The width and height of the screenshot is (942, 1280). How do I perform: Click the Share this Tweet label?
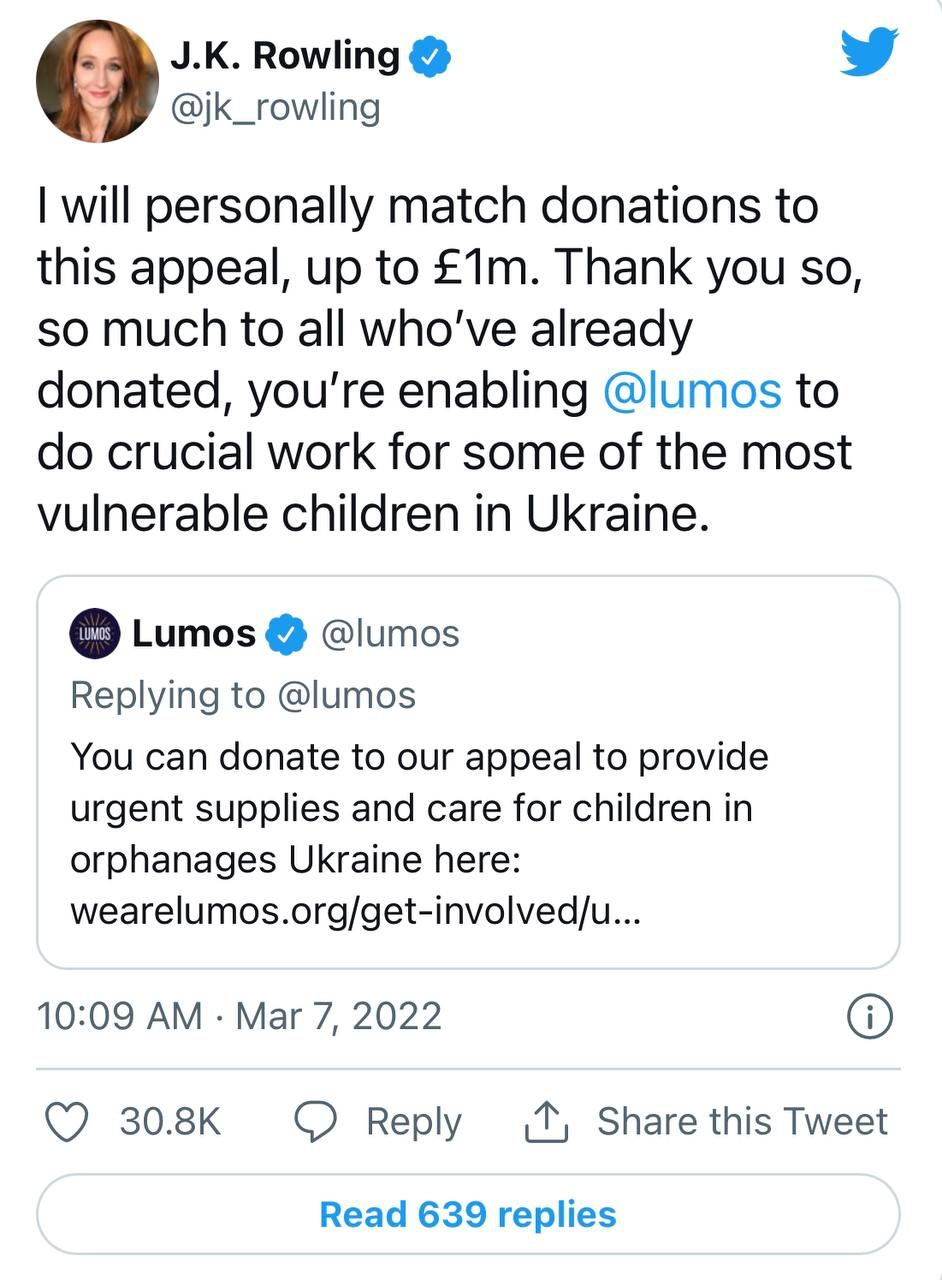coord(742,1121)
